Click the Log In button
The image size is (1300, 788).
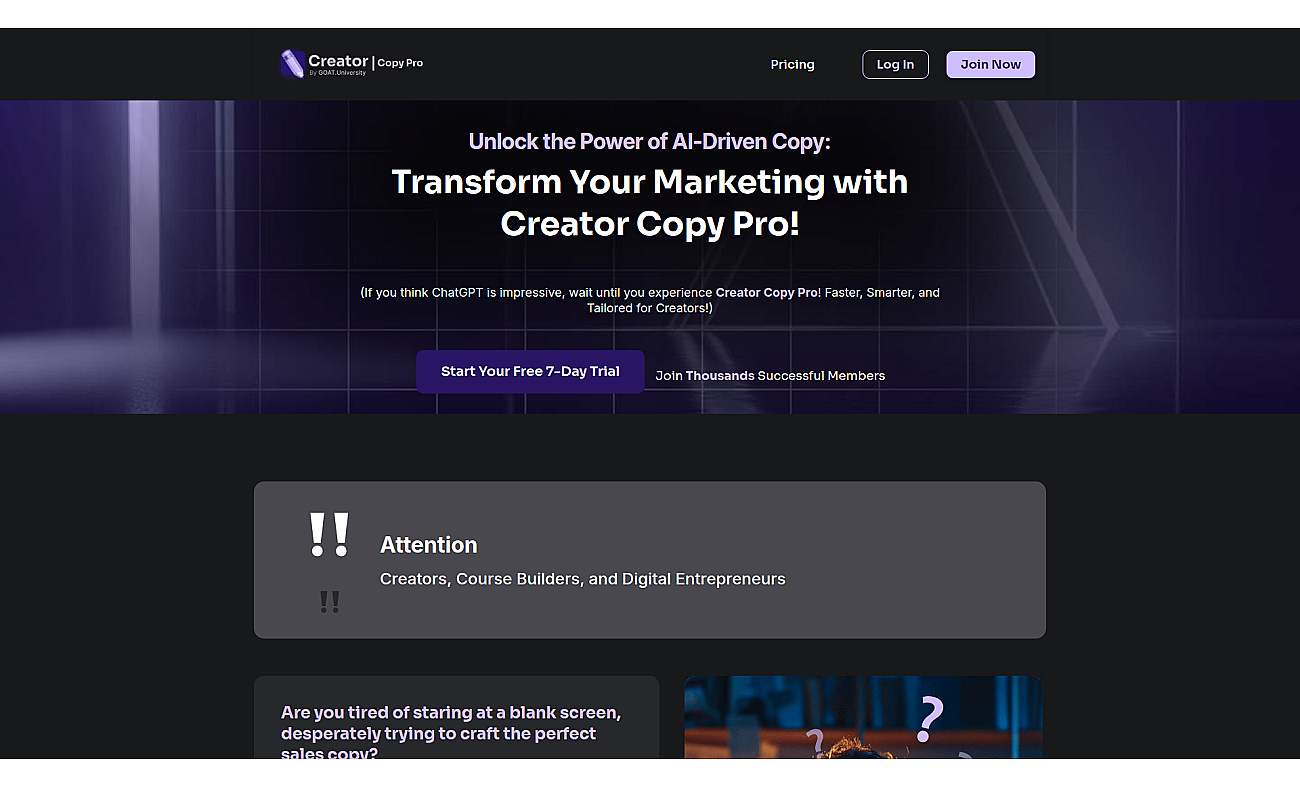click(895, 65)
